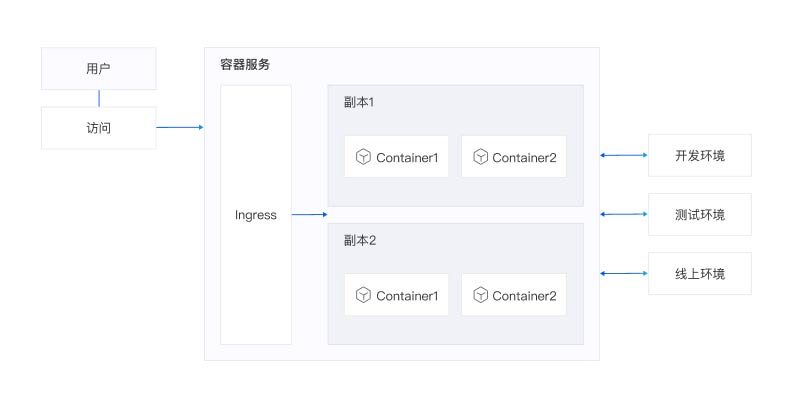
Task: Click the cube icon of Container2 in 副本1
Action: coord(480,157)
